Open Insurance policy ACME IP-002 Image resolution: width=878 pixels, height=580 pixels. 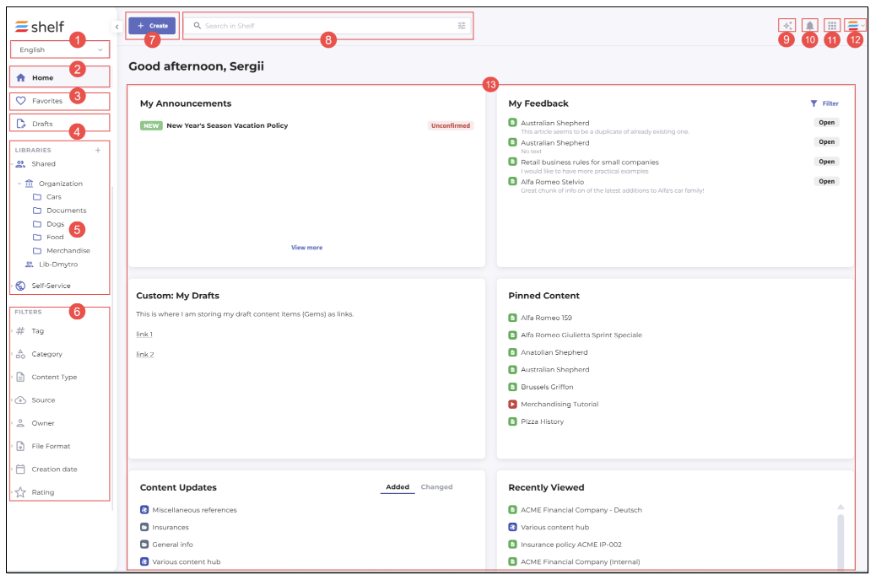[x=571, y=545]
